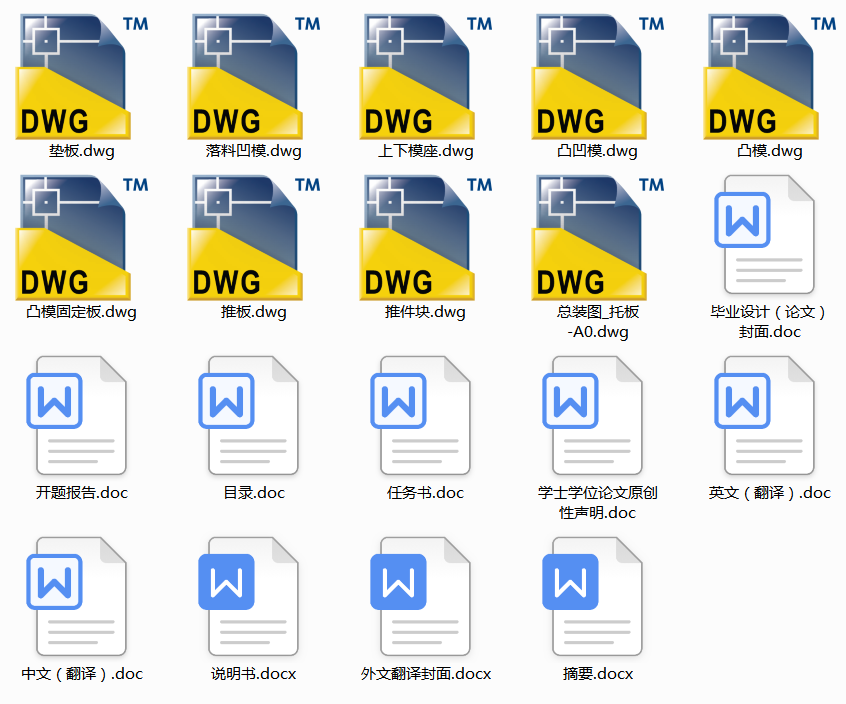Click the 凸模.dwg drawing icon
The image size is (846, 704).
click(770, 77)
